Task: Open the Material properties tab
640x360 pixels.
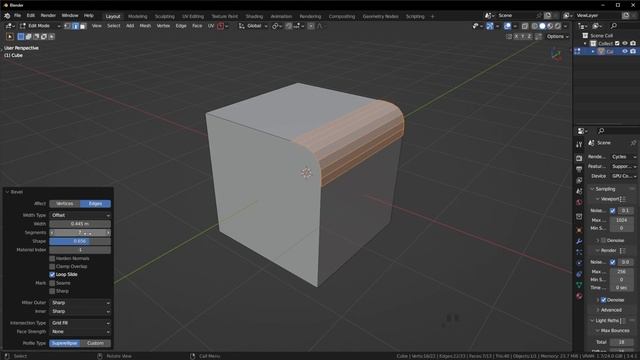Action: coord(579,296)
